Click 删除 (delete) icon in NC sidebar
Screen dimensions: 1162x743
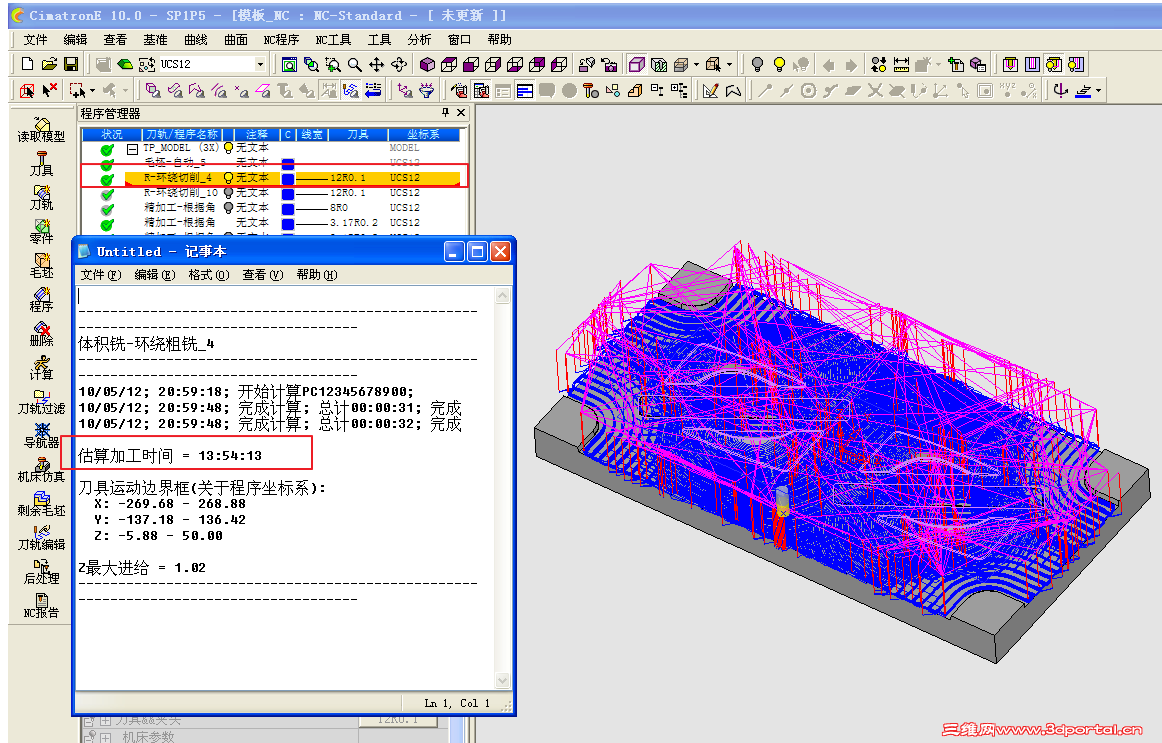(x=42, y=333)
